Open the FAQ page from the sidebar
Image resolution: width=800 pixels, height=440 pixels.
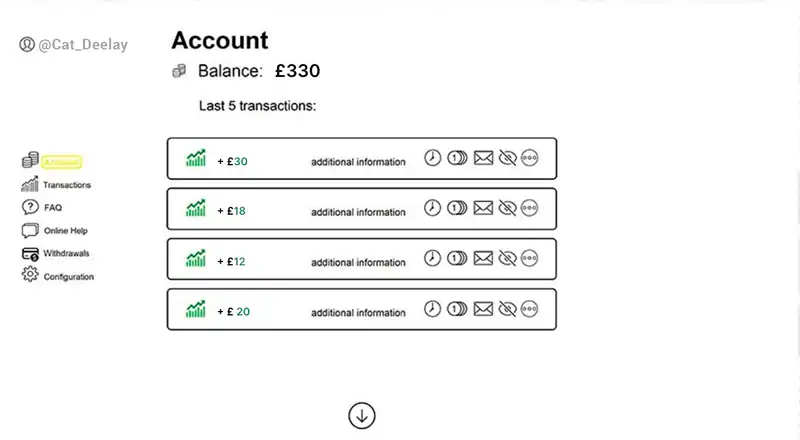point(52,208)
